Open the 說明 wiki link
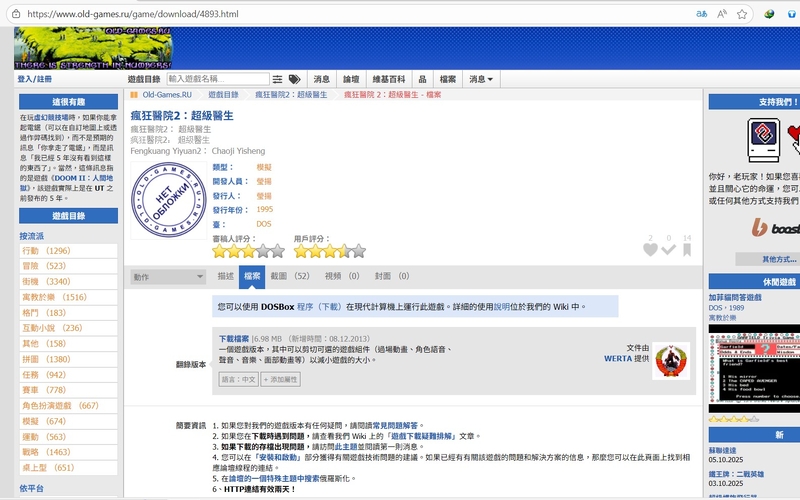This screenshot has width=800, height=500. pos(502,307)
